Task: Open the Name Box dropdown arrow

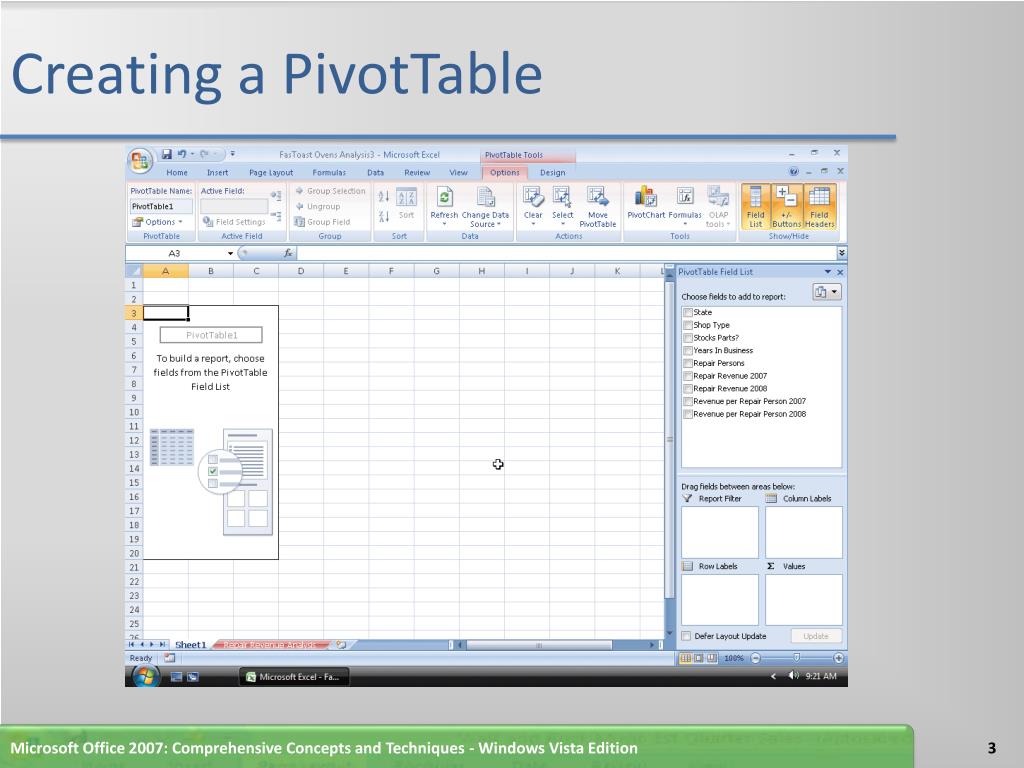Action: [x=231, y=253]
